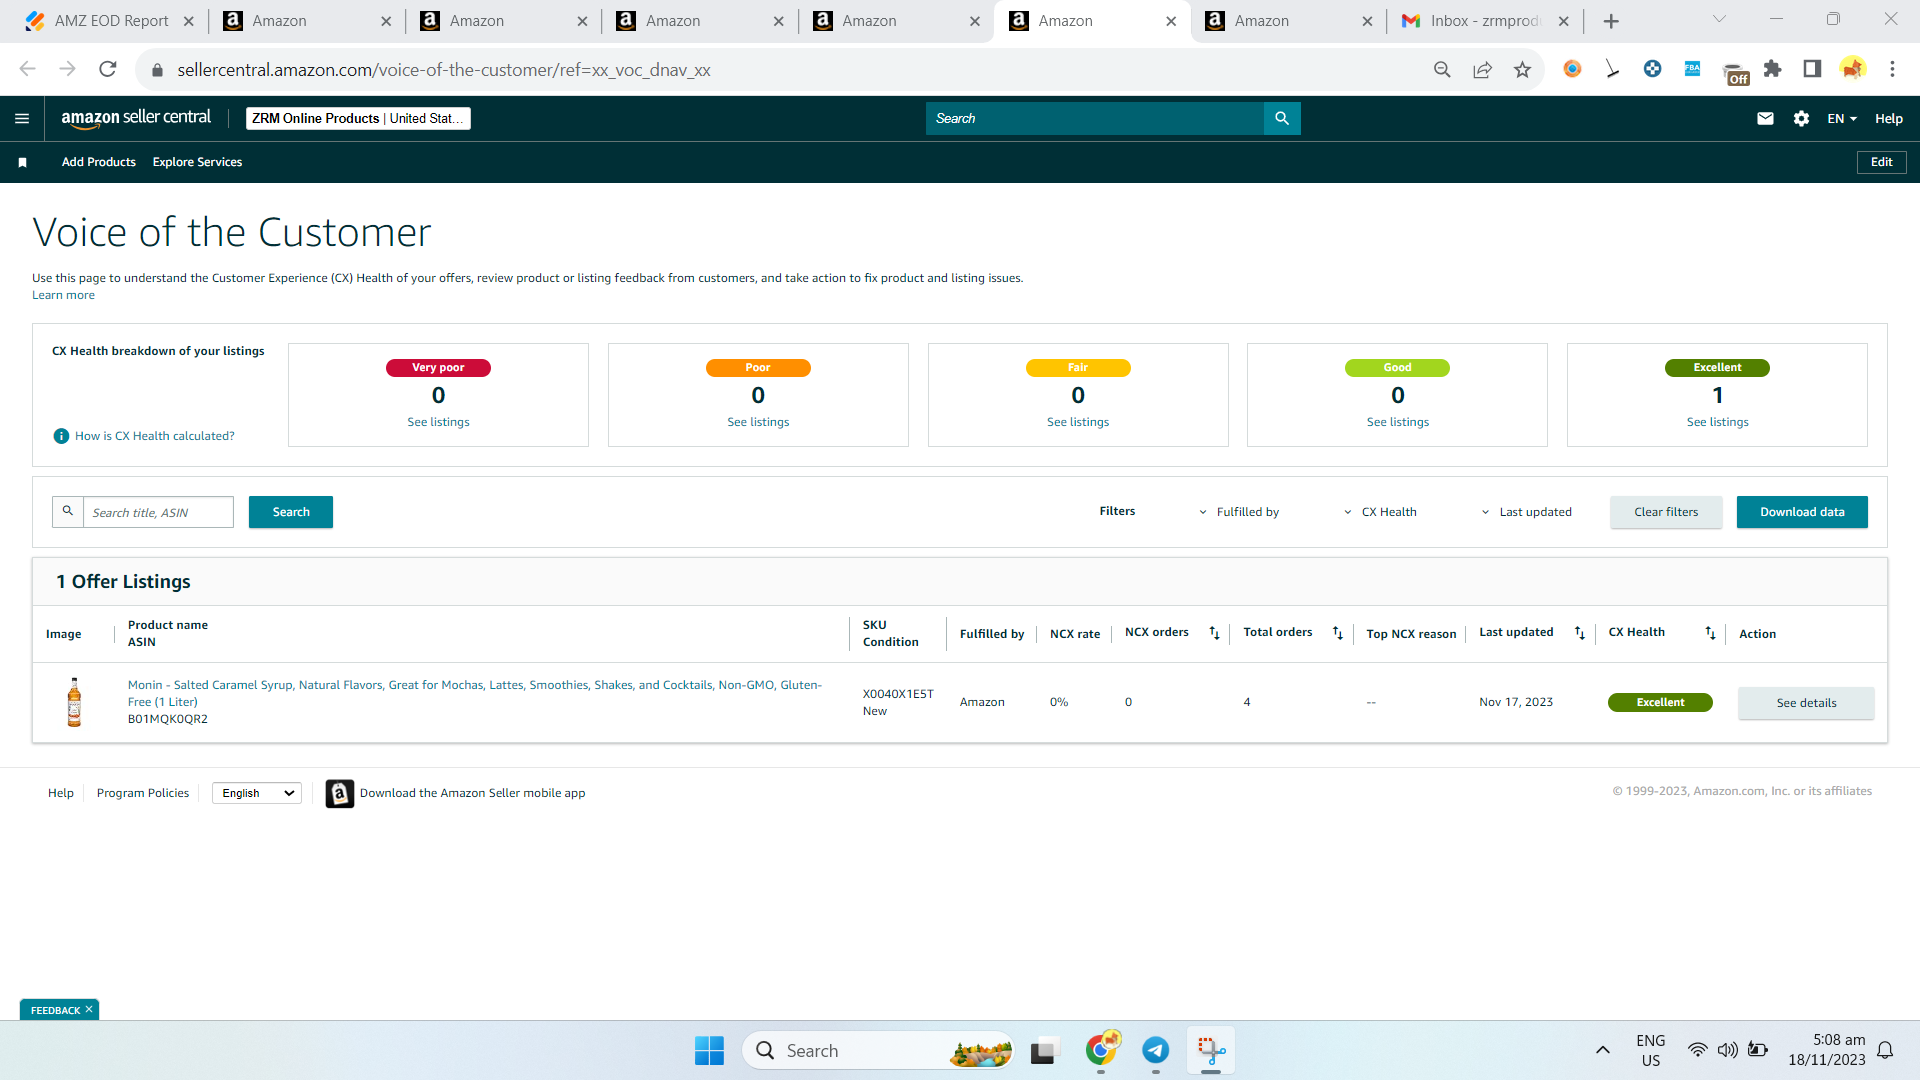The height and width of the screenshot is (1080, 1920).
Task: Click the Good rating badge
Action: [1397, 368]
